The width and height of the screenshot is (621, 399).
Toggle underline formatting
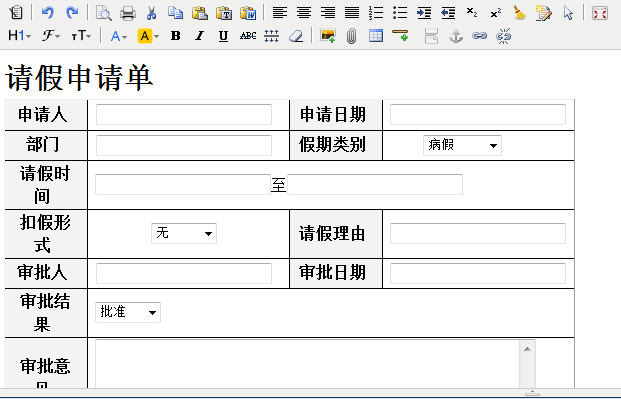pyautogui.click(x=223, y=36)
